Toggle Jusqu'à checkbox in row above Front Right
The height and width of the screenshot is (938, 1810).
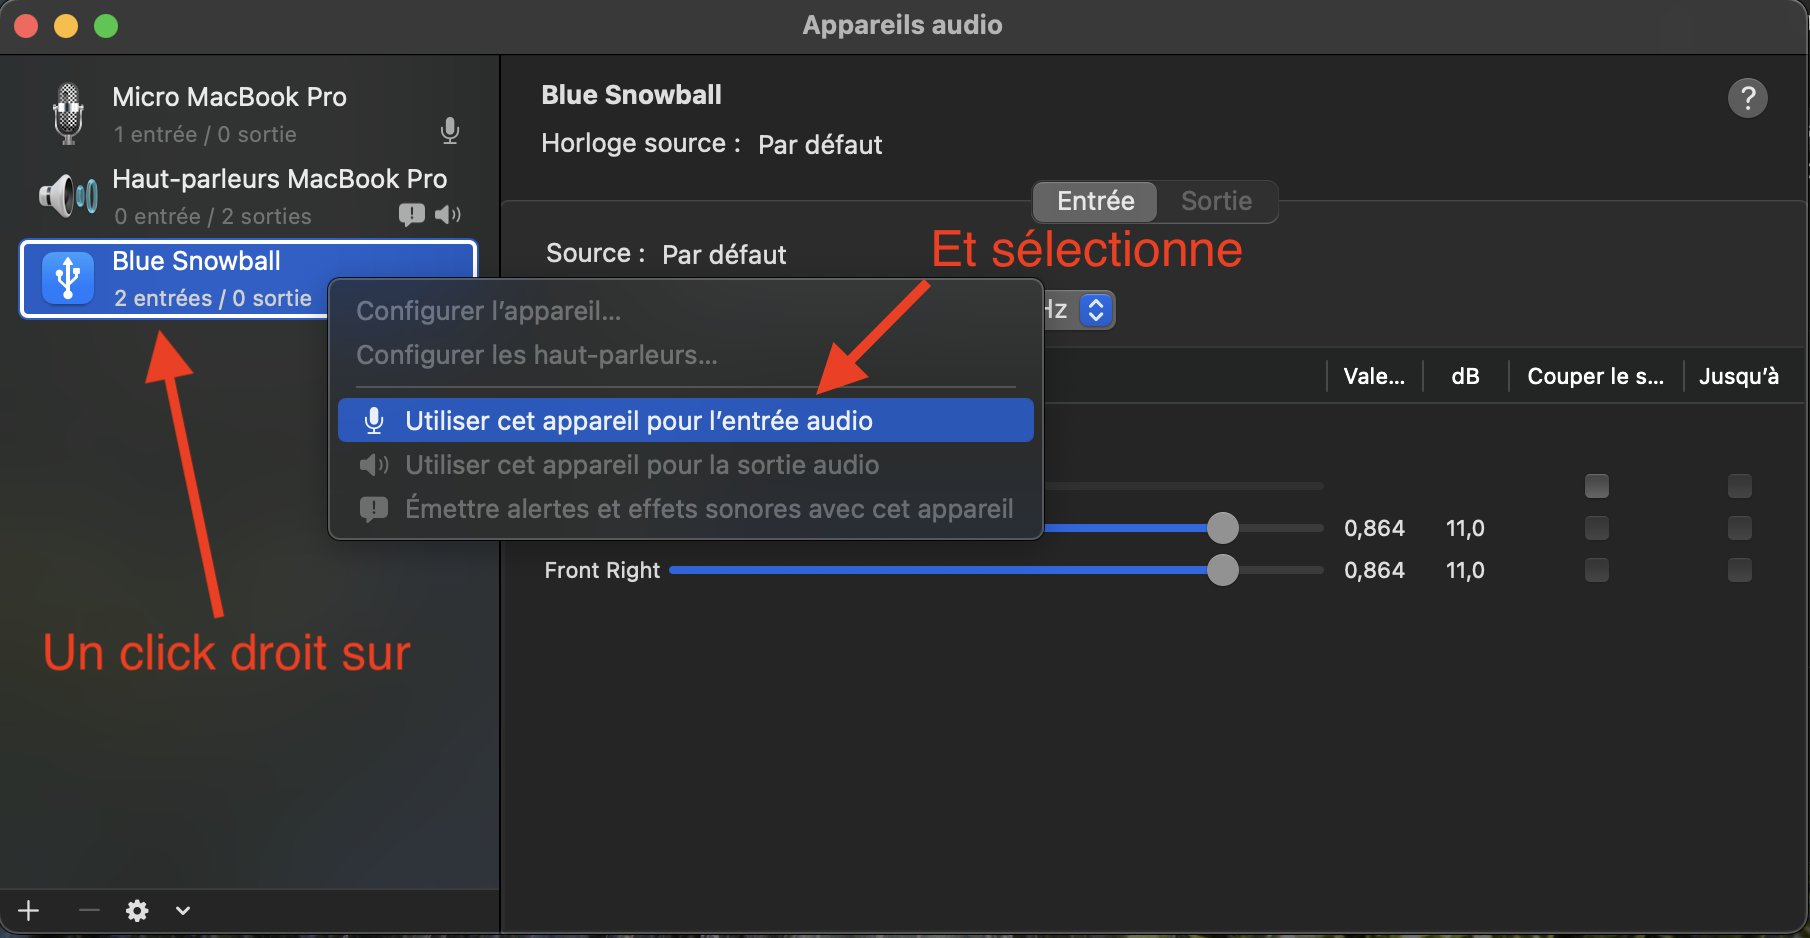(1740, 528)
